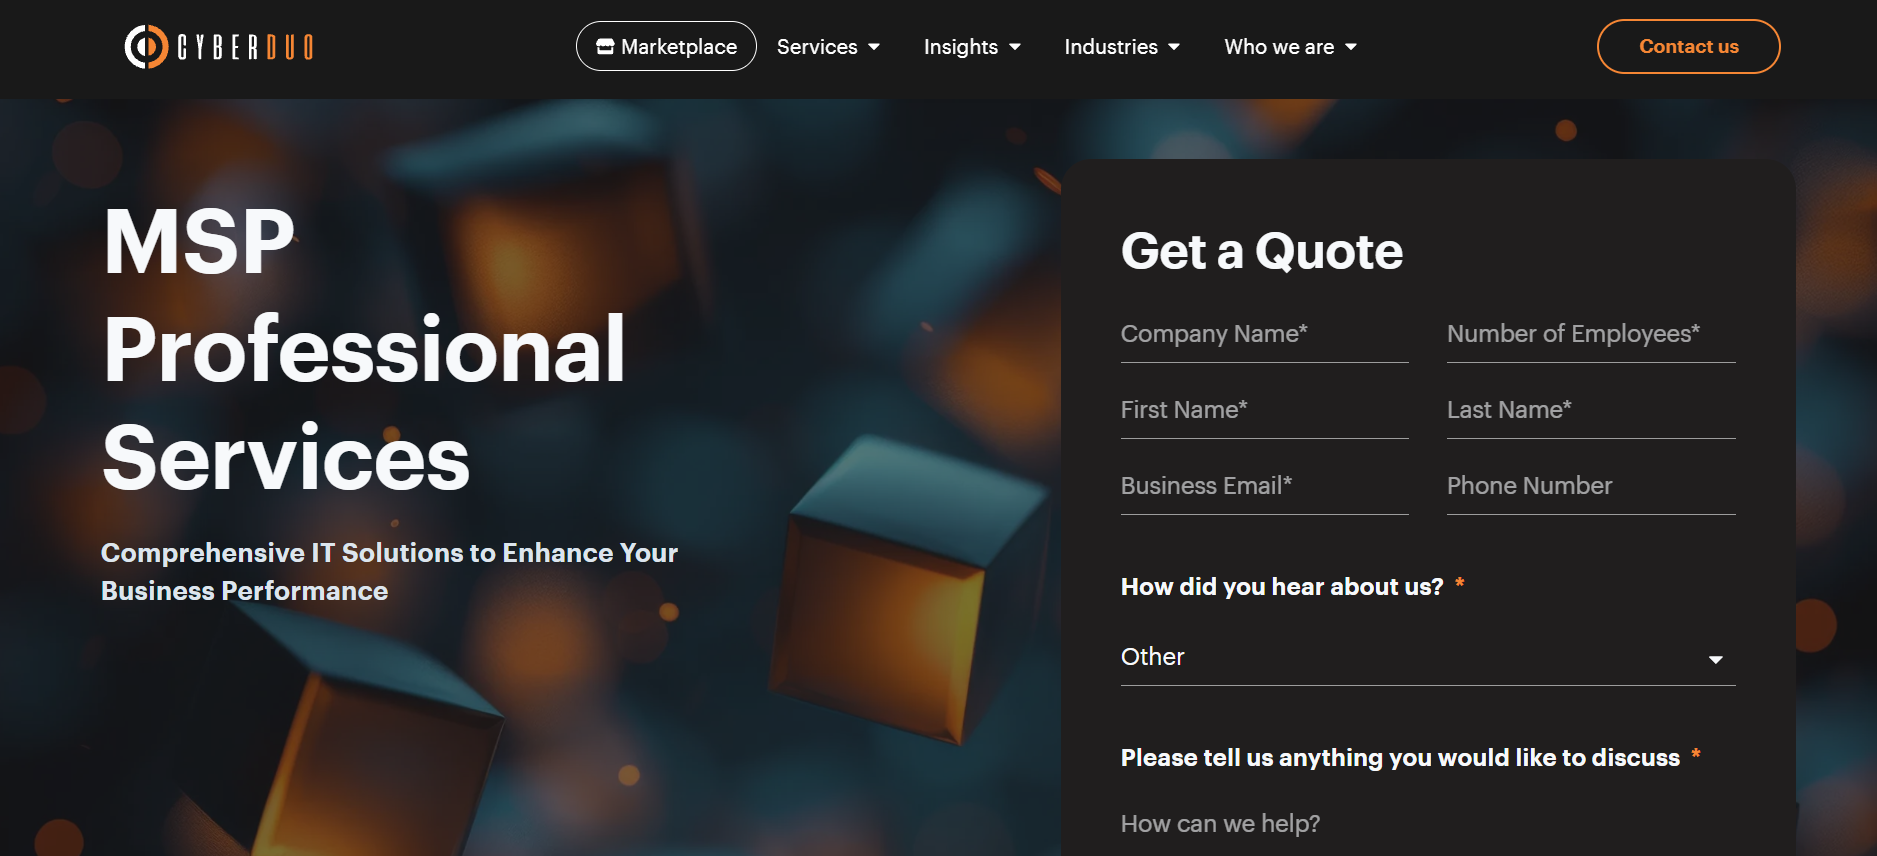Screen dimensions: 1877x856
Task: Focus the Number of Employees field
Action: click(1591, 335)
